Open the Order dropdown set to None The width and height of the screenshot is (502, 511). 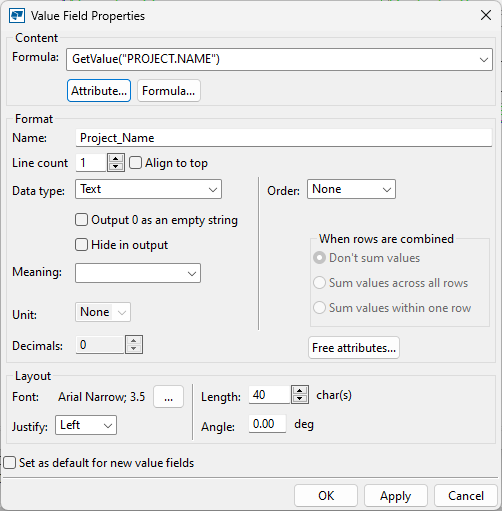tap(351, 189)
